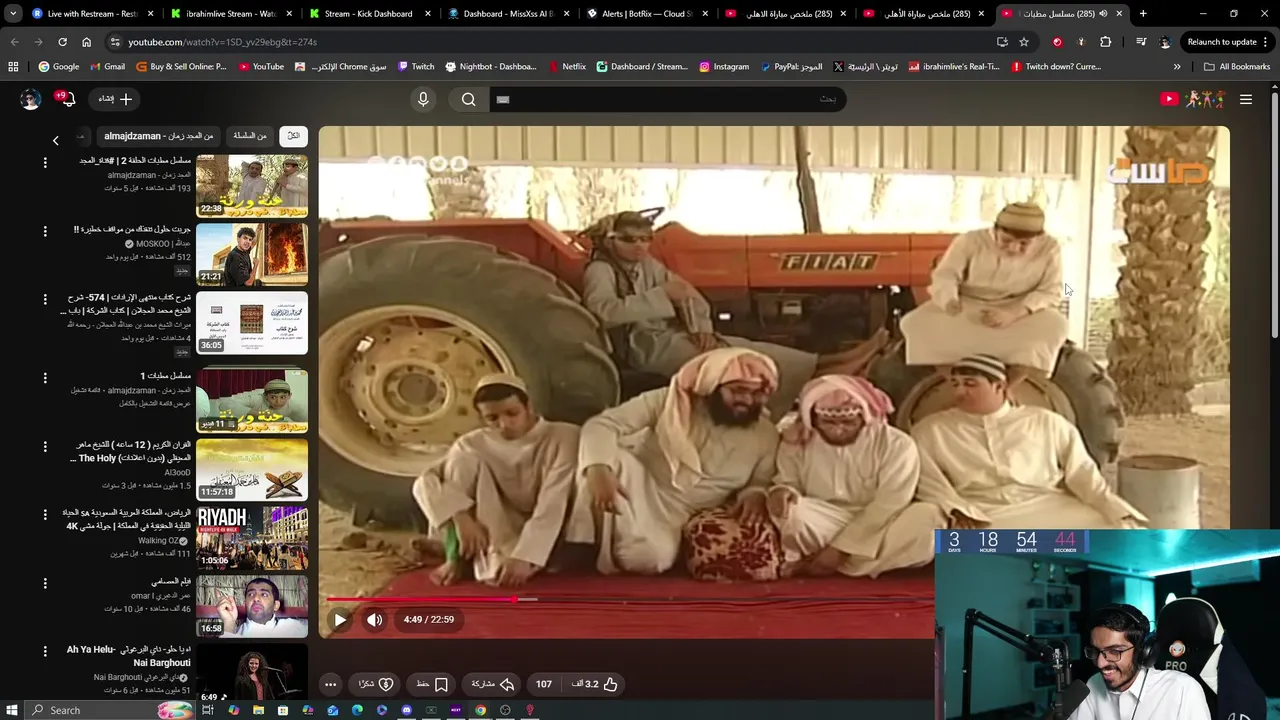The image size is (1280, 720).
Task: Bookmark this page with star icon
Action: [1024, 42]
